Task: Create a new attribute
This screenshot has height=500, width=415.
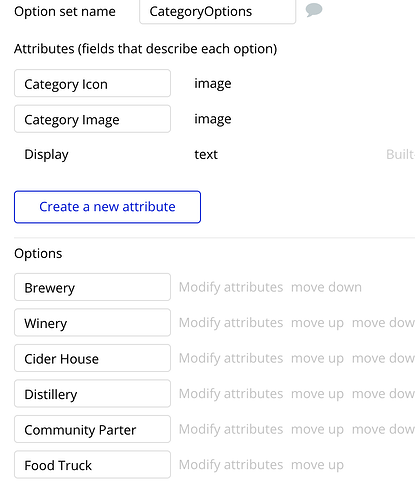Action: tap(107, 207)
